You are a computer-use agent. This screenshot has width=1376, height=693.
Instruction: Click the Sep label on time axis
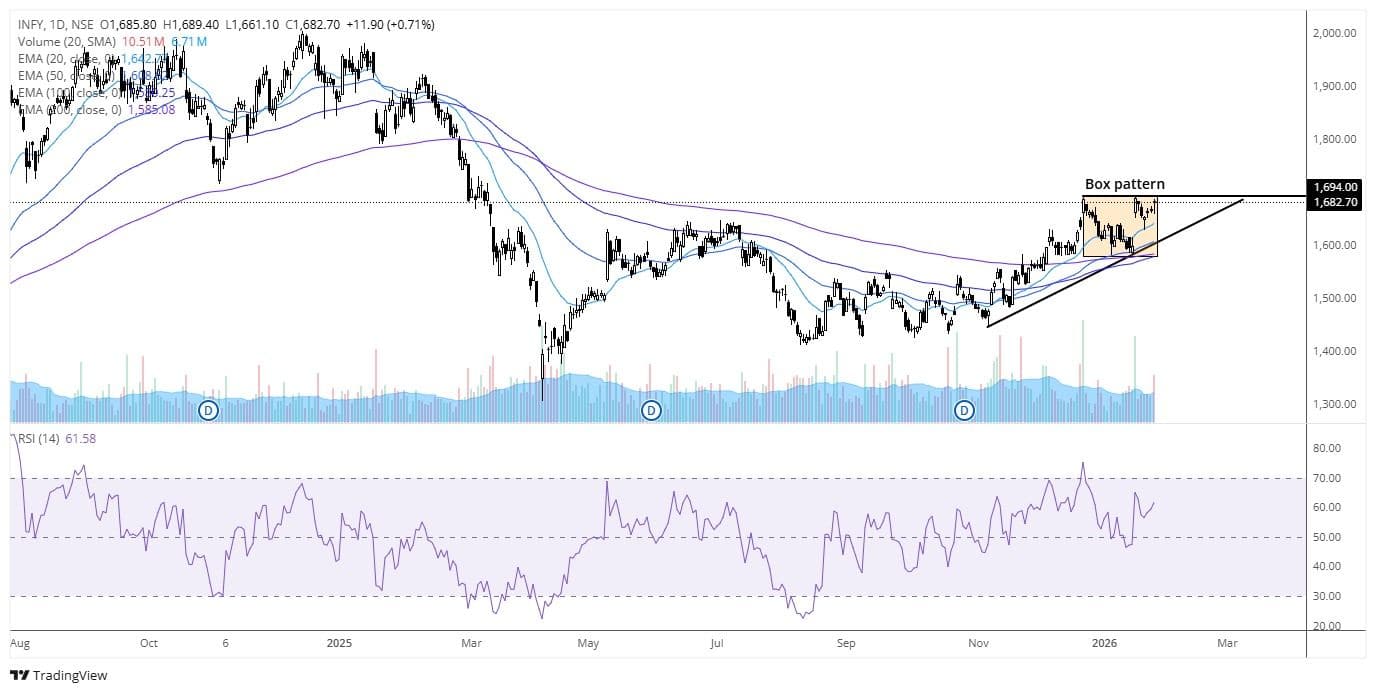point(847,644)
